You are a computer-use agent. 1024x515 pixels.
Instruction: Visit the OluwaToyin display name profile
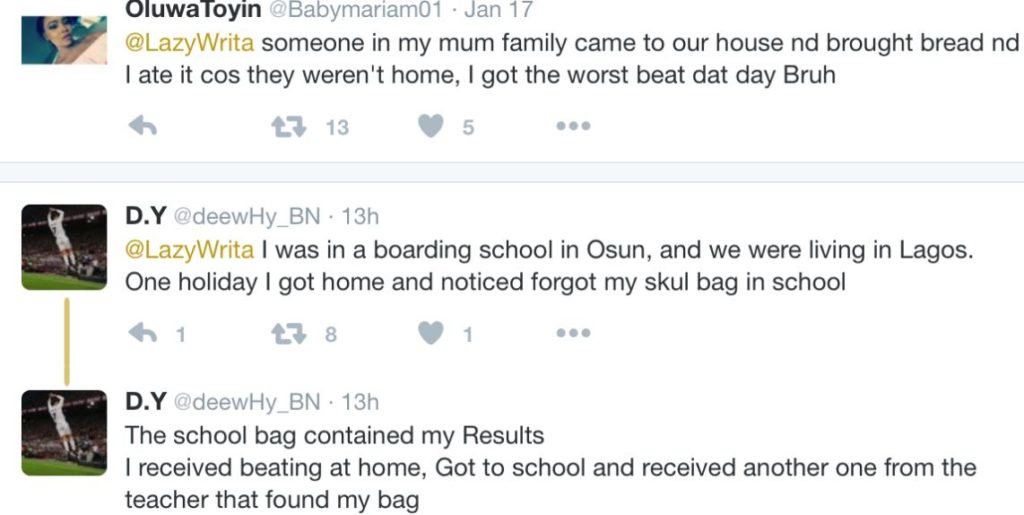[x=193, y=10]
